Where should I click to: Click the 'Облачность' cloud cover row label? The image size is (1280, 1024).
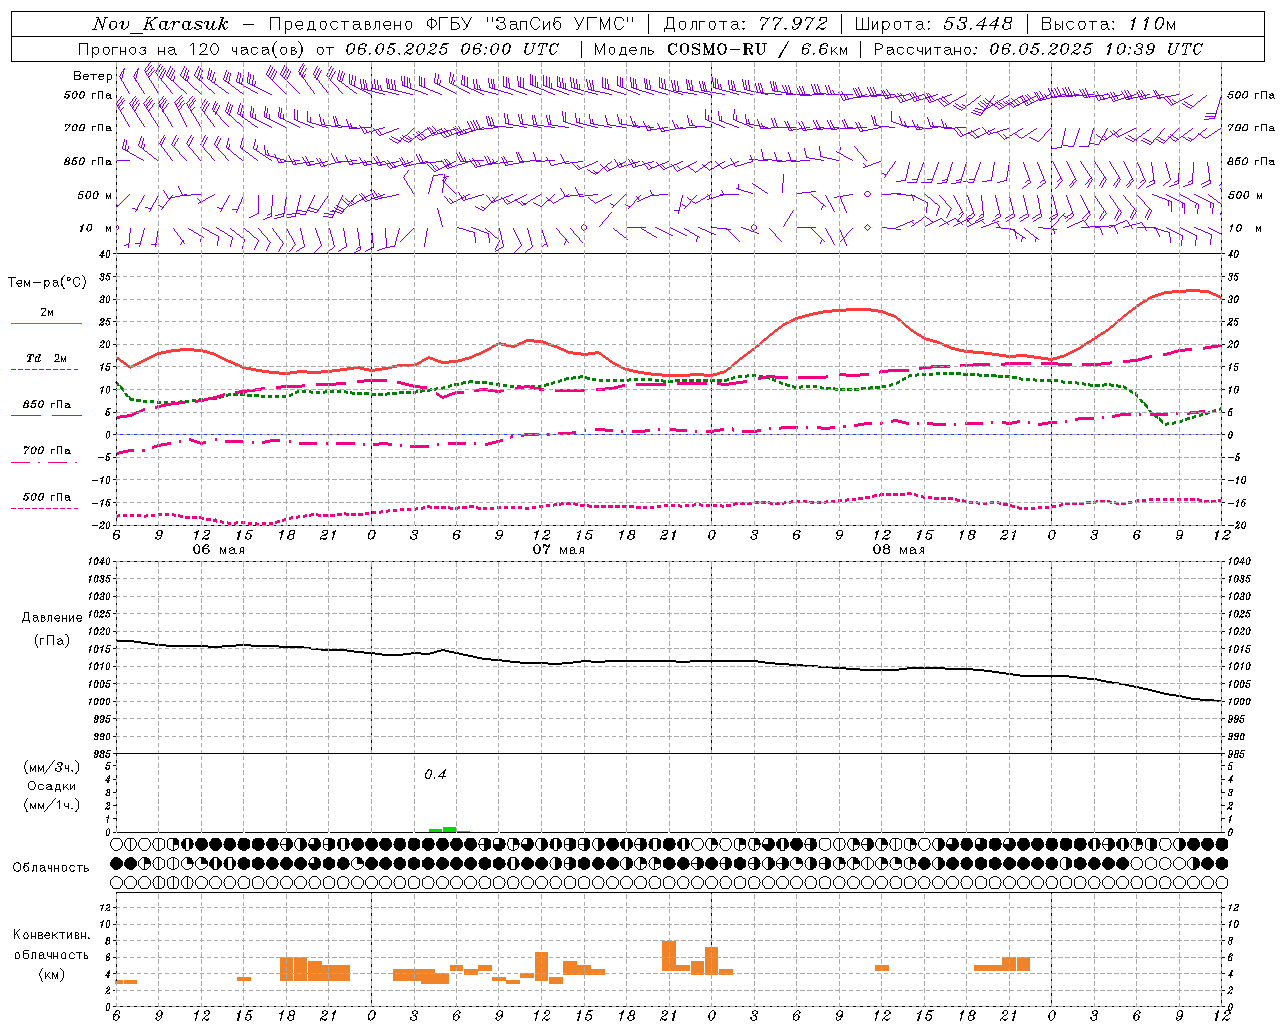51,868
